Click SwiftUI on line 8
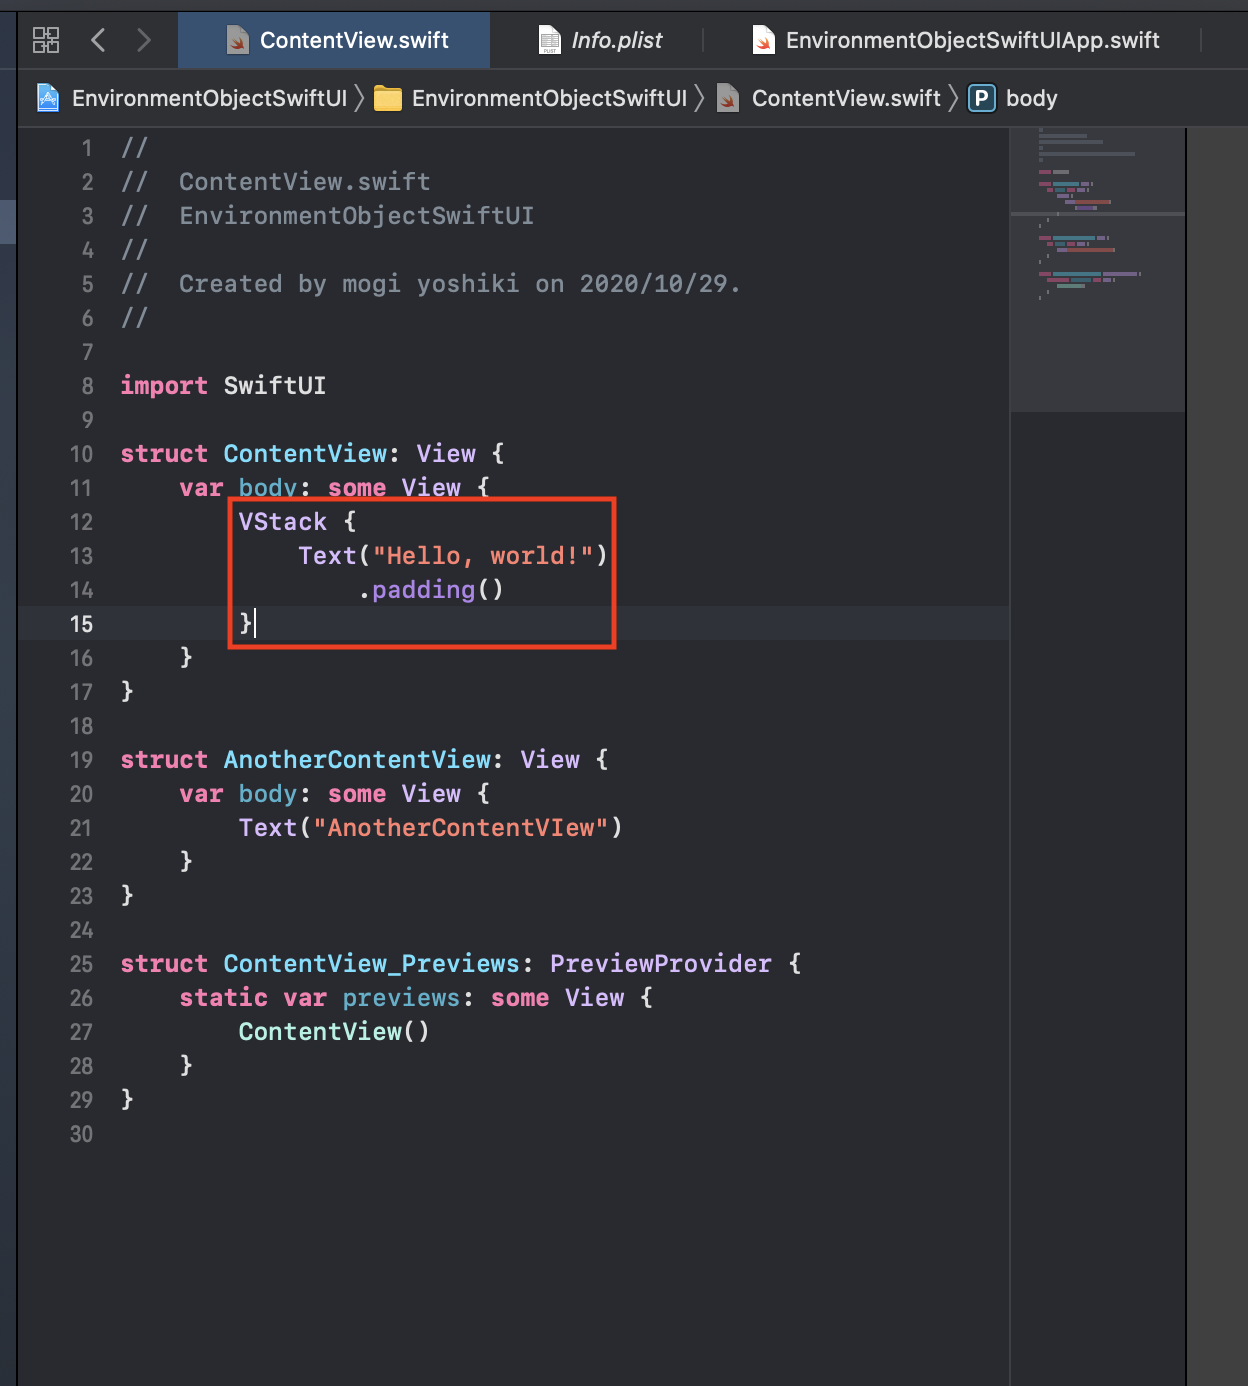The height and width of the screenshot is (1386, 1248). click(275, 386)
